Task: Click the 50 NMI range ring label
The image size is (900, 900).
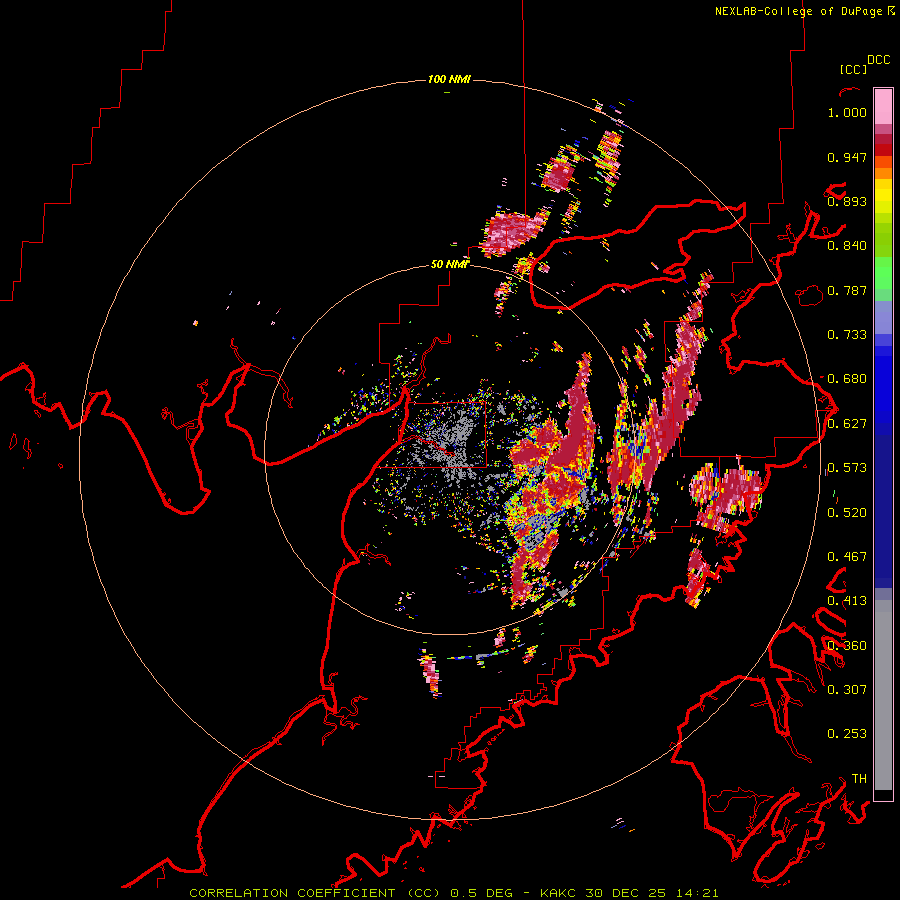Action: click(450, 264)
